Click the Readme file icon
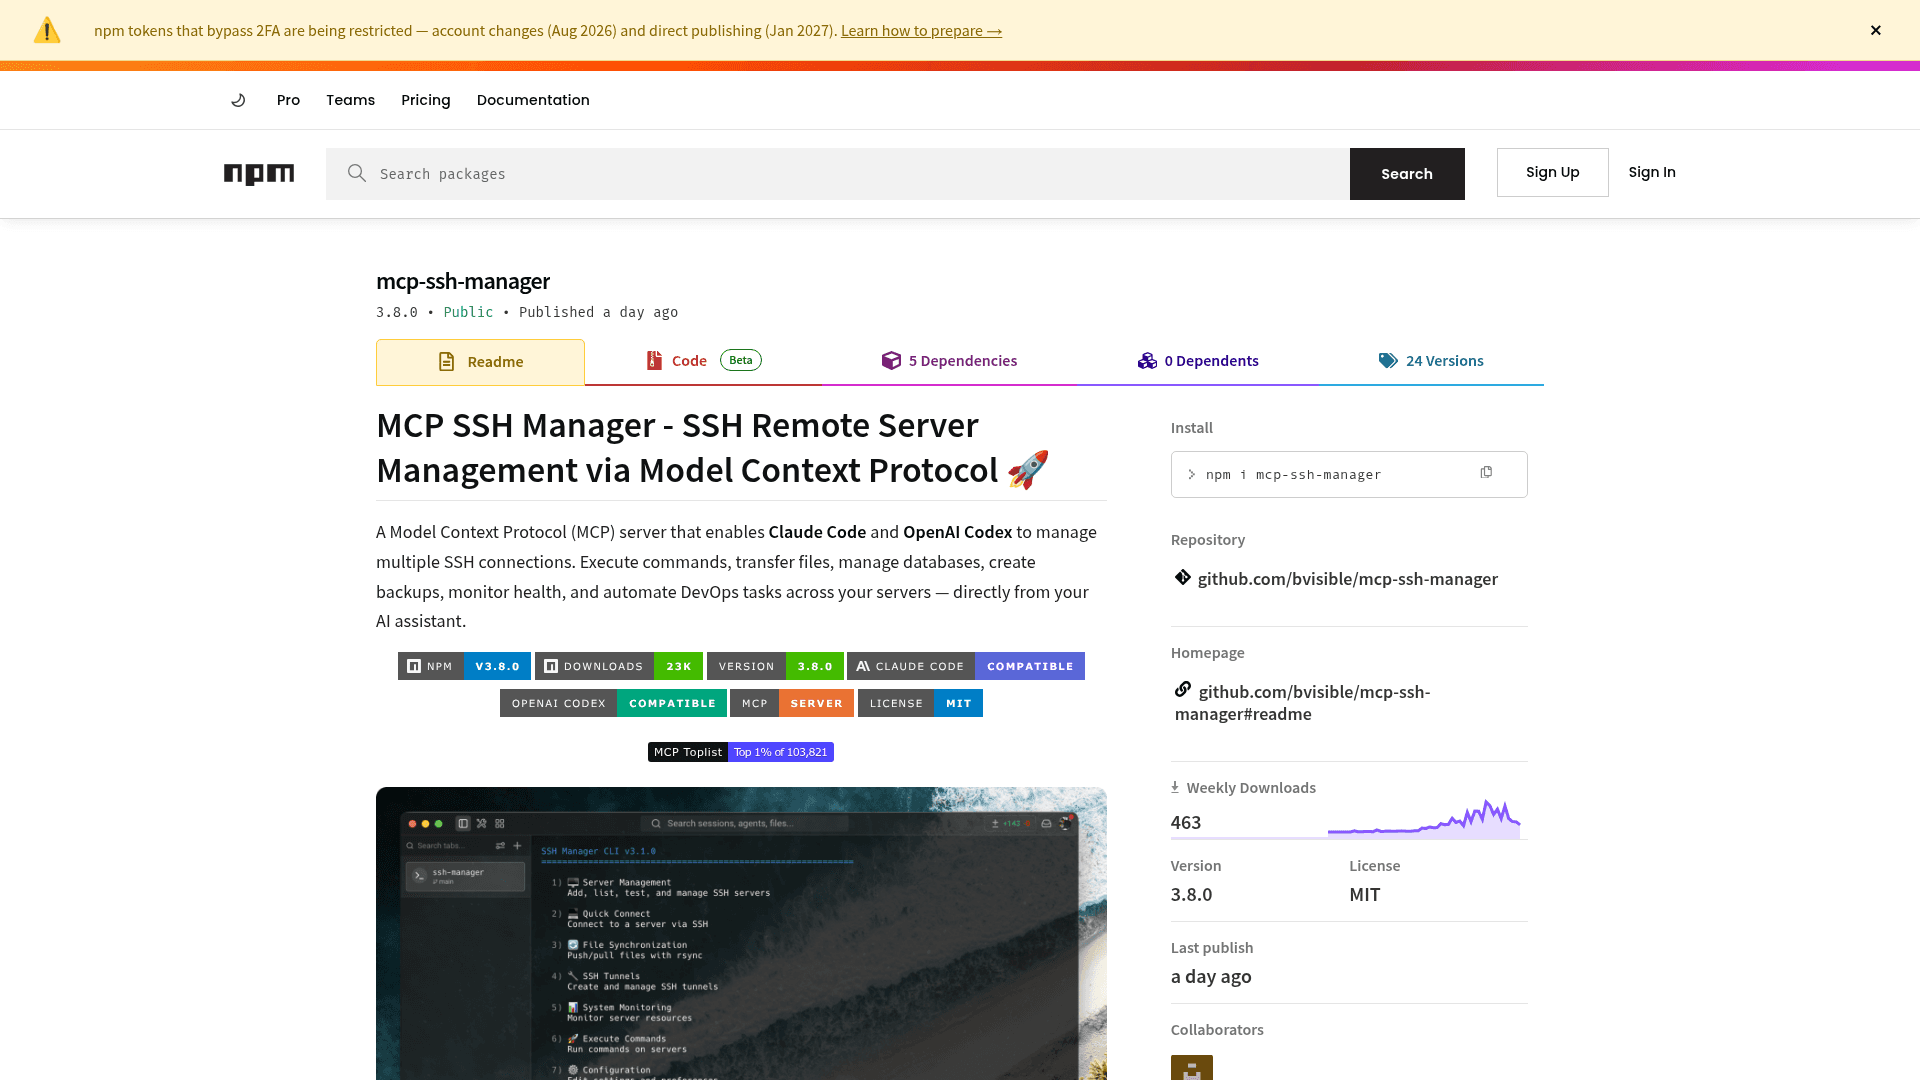The image size is (1920, 1080). (x=447, y=362)
